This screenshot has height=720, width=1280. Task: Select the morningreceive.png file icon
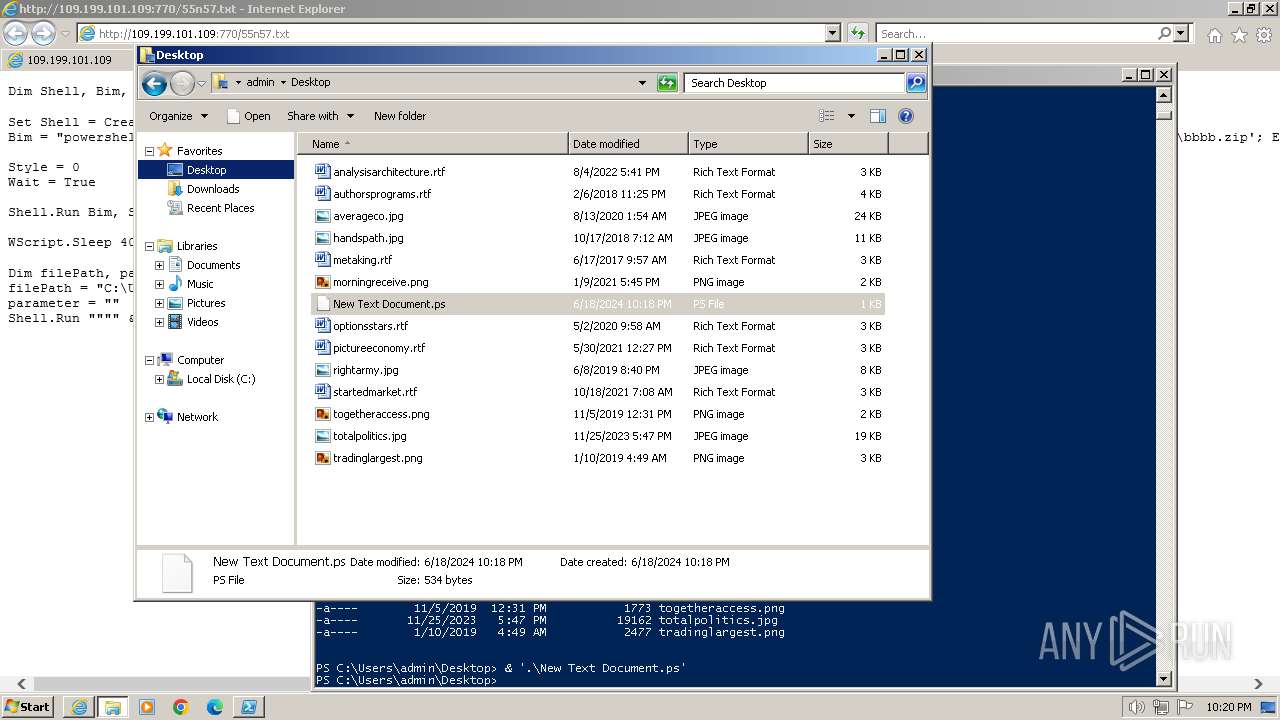tap(322, 282)
